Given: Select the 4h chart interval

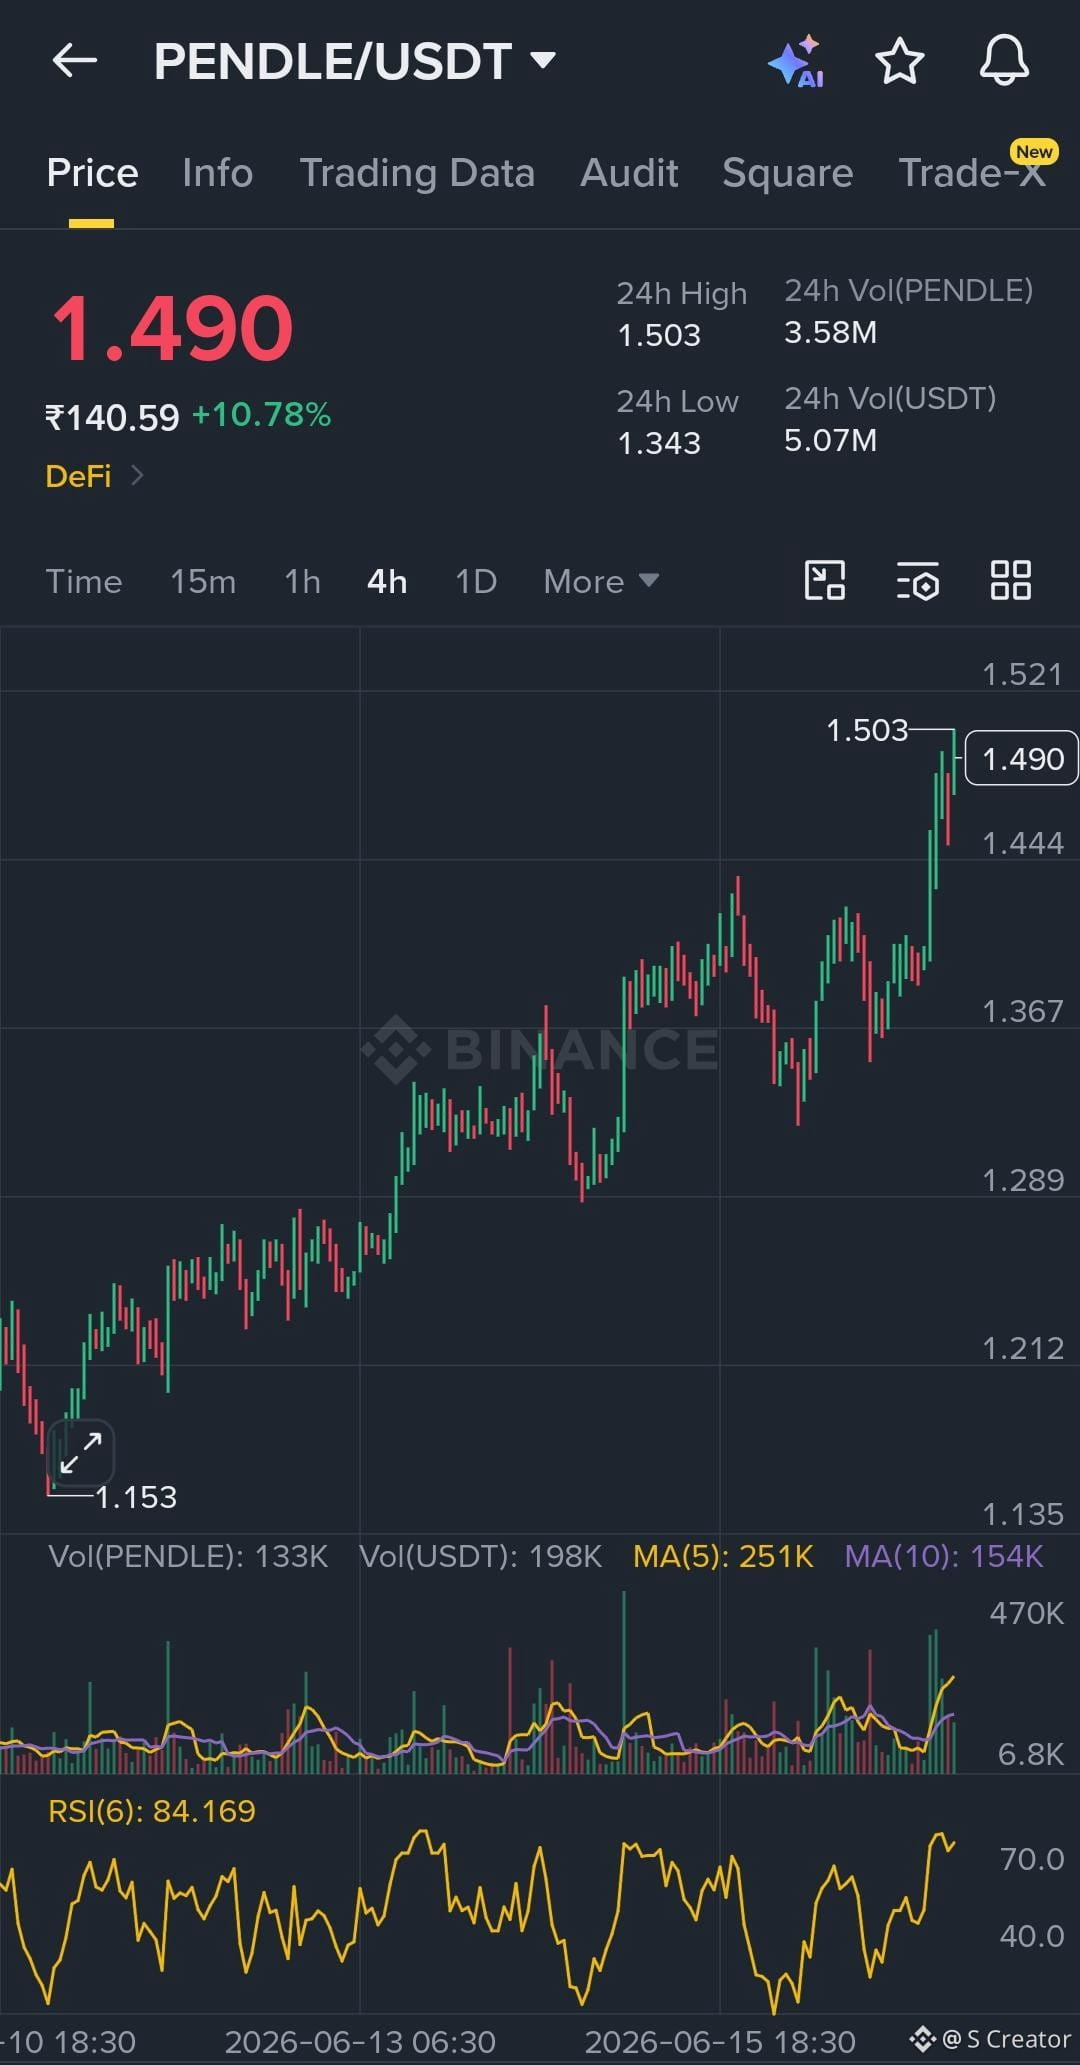Looking at the screenshot, I should tap(387, 581).
